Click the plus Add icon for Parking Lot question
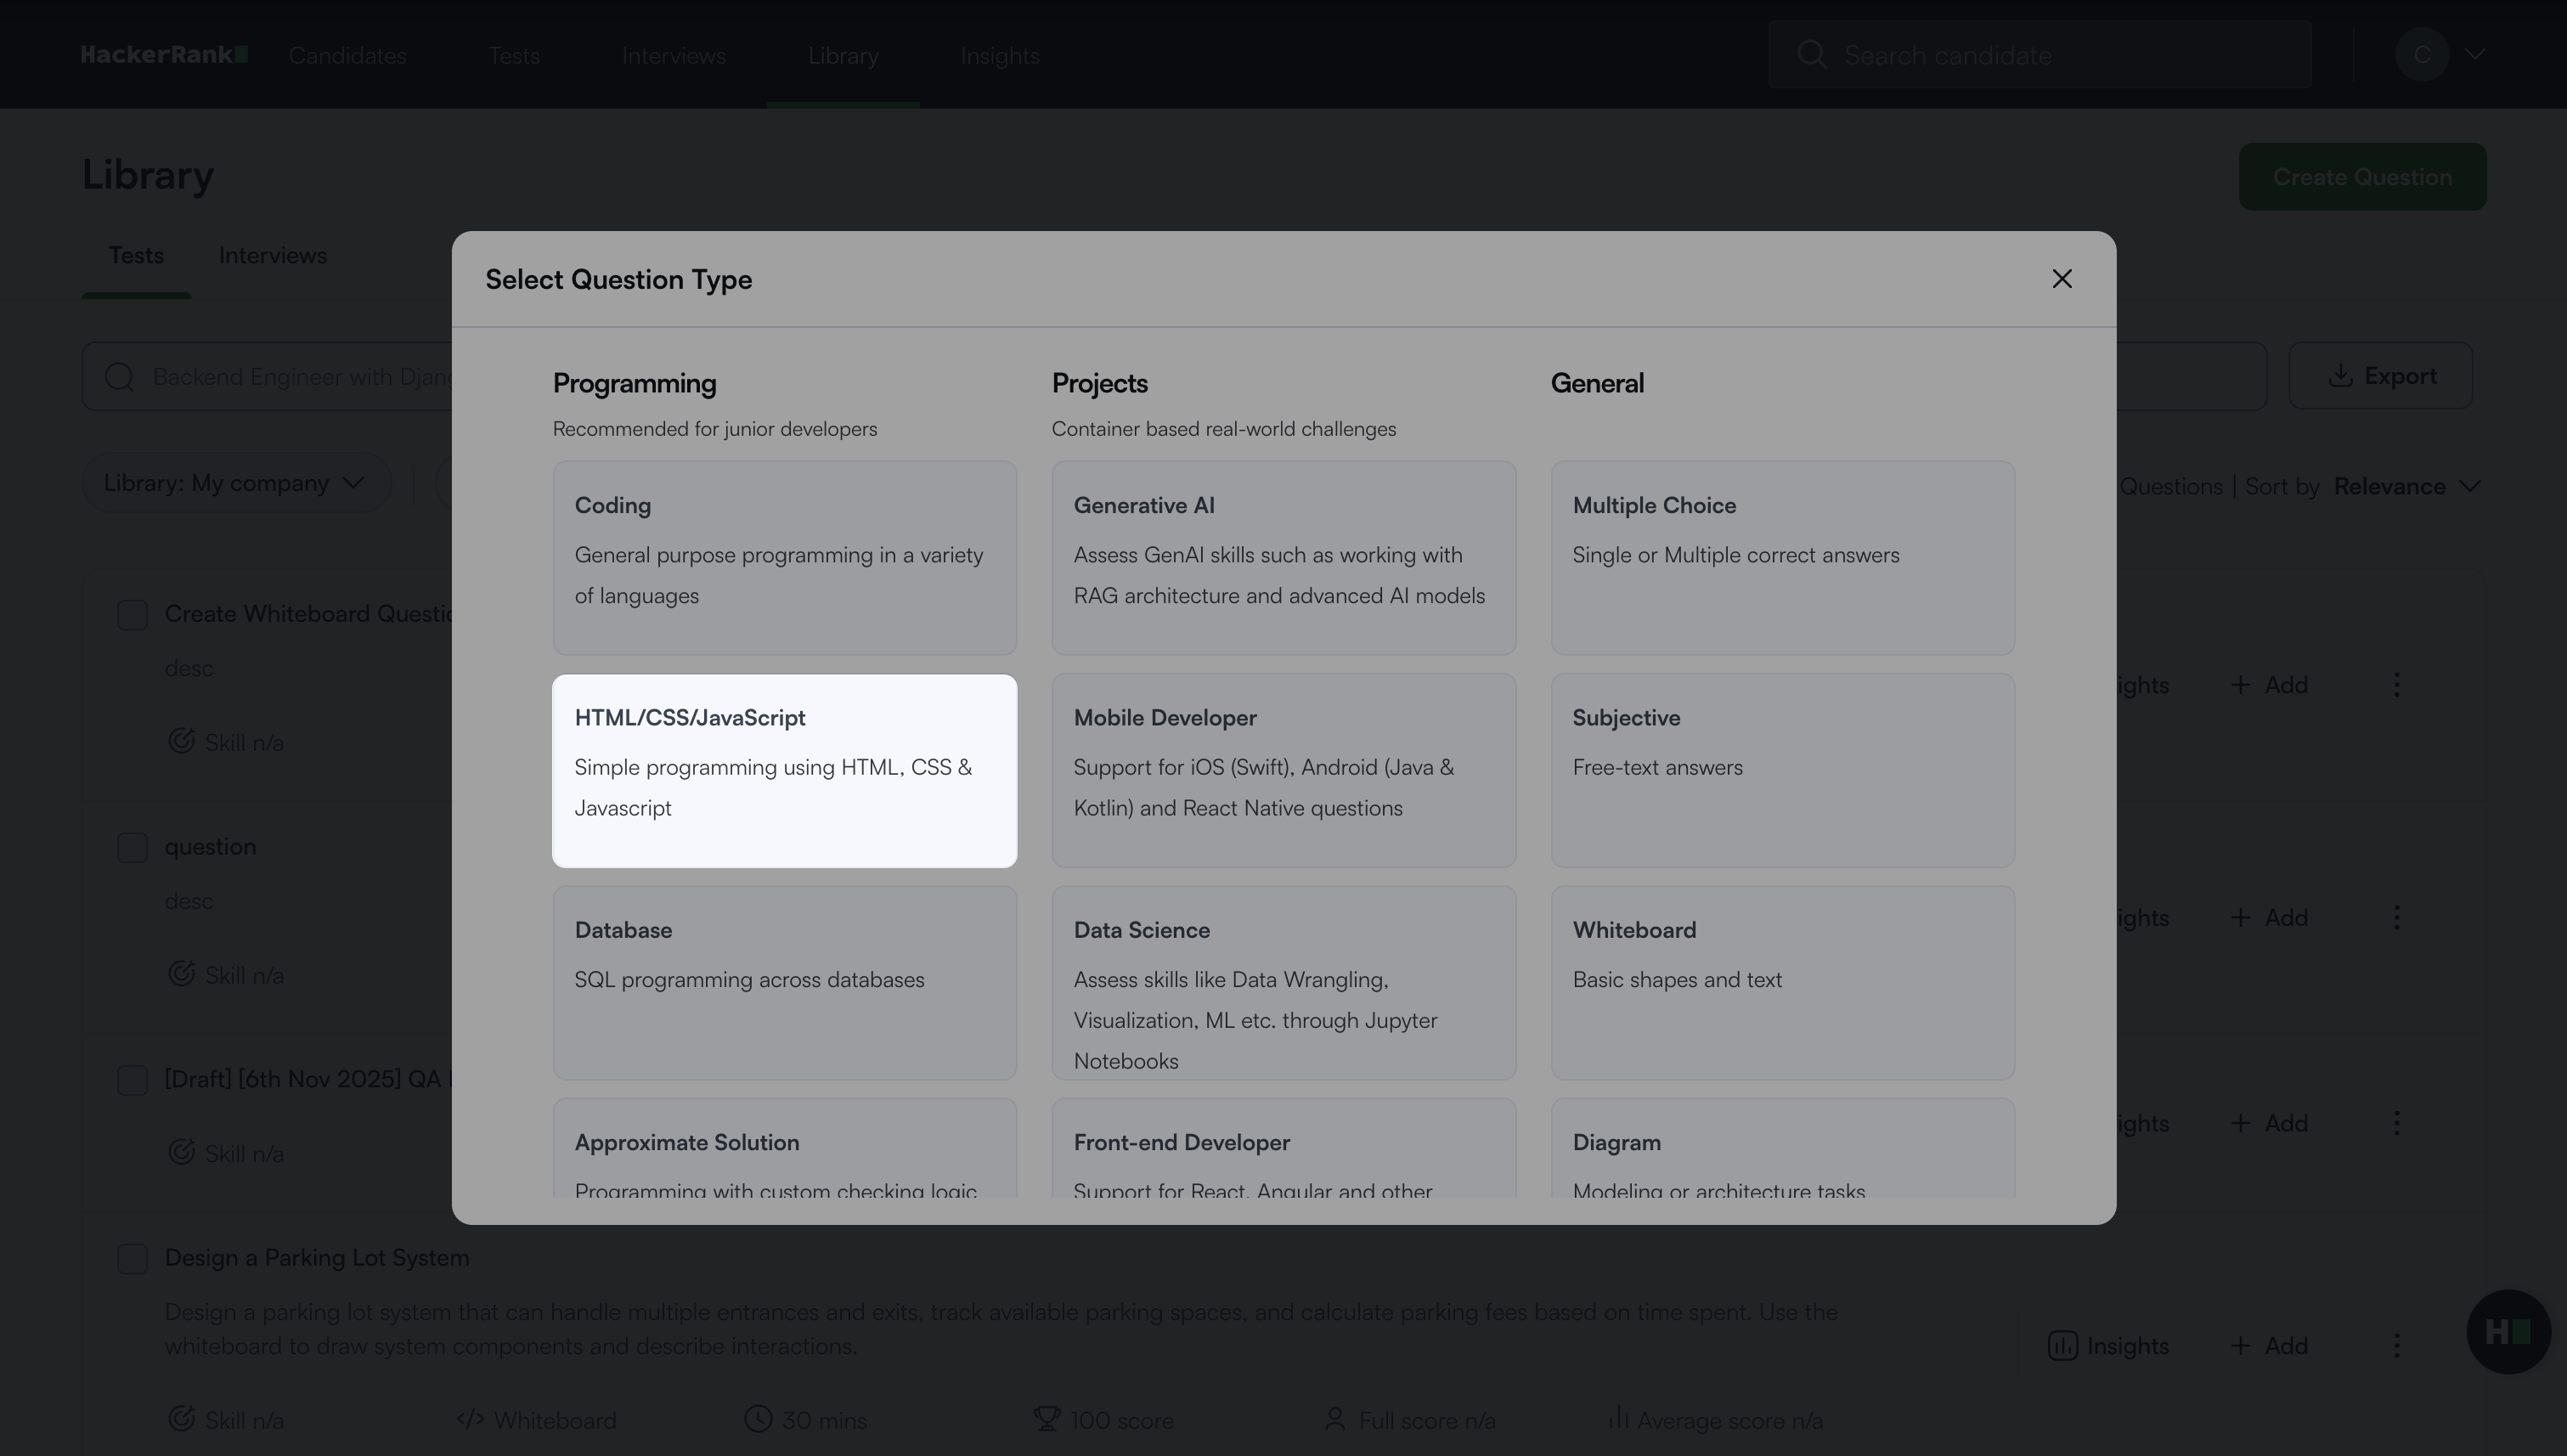Viewport: 2567px width, 1456px height. pos(2240,1346)
